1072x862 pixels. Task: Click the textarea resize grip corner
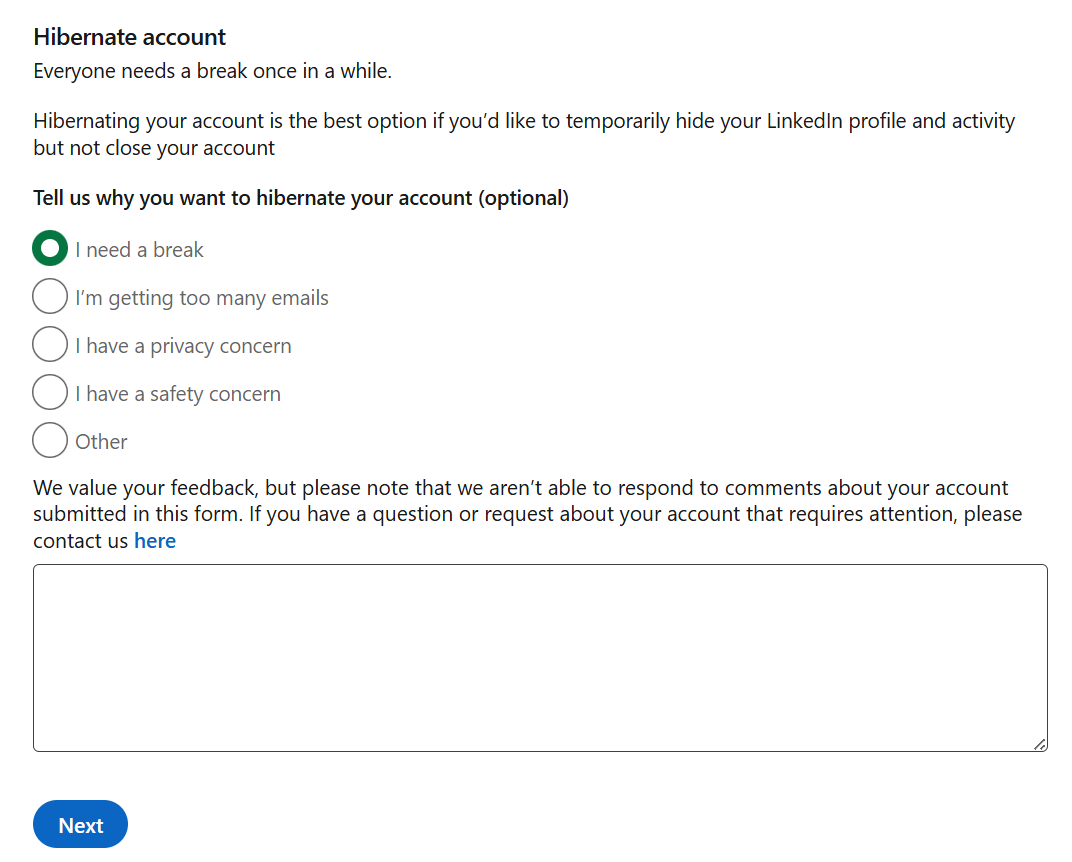(x=1040, y=743)
